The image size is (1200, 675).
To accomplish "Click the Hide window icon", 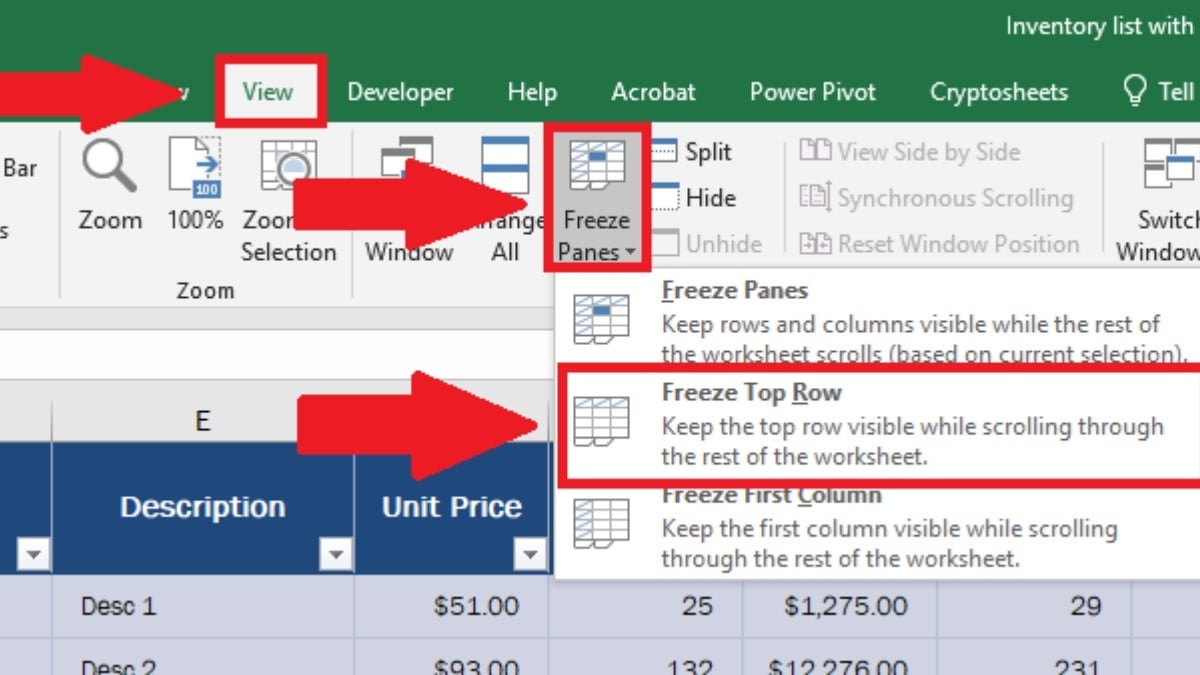I will point(666,198).
